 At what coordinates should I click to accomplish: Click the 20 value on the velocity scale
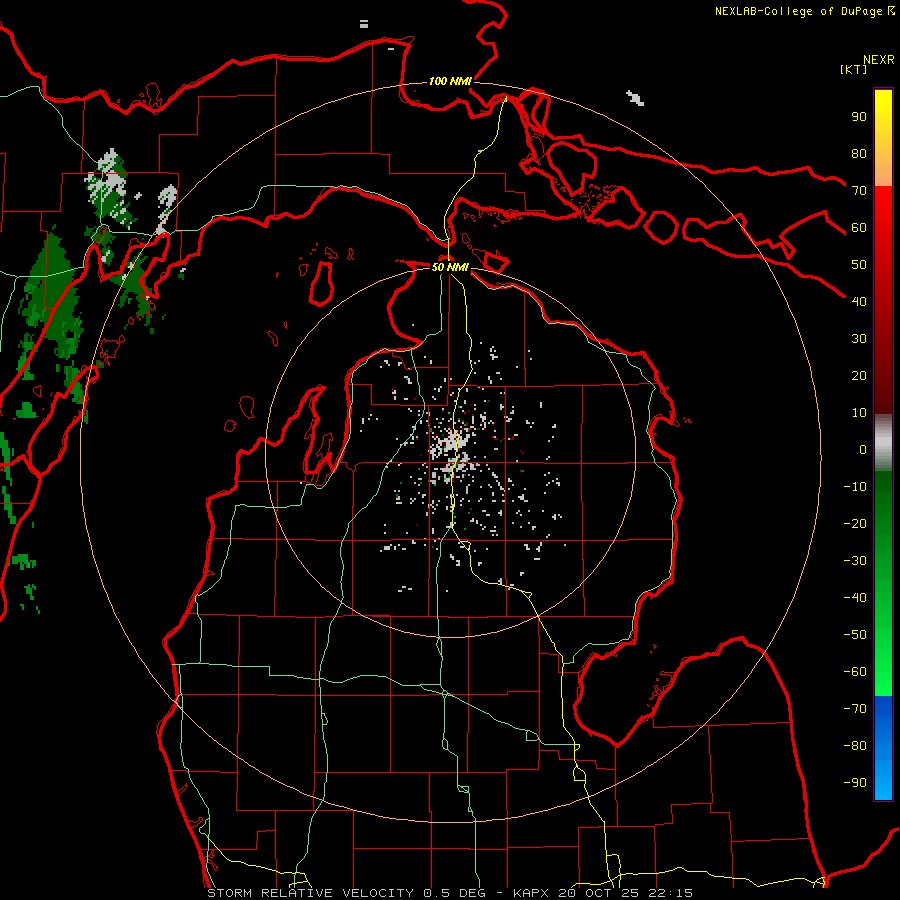tap(859, 375)
